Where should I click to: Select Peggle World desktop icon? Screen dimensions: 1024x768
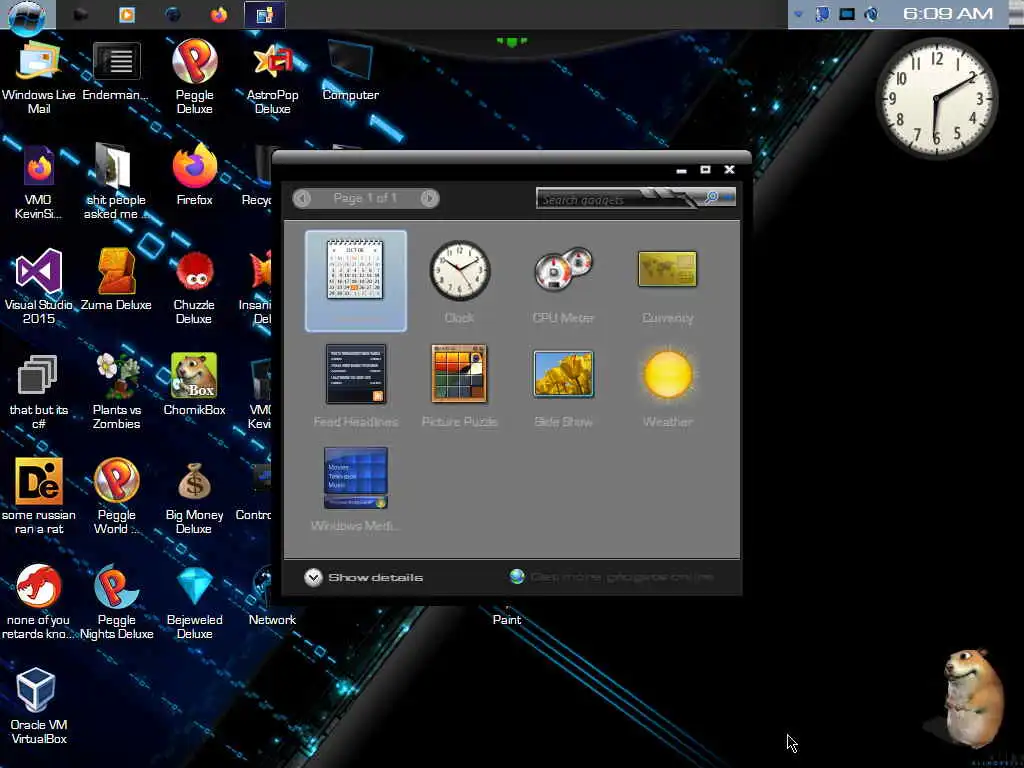tap(116, 496)
